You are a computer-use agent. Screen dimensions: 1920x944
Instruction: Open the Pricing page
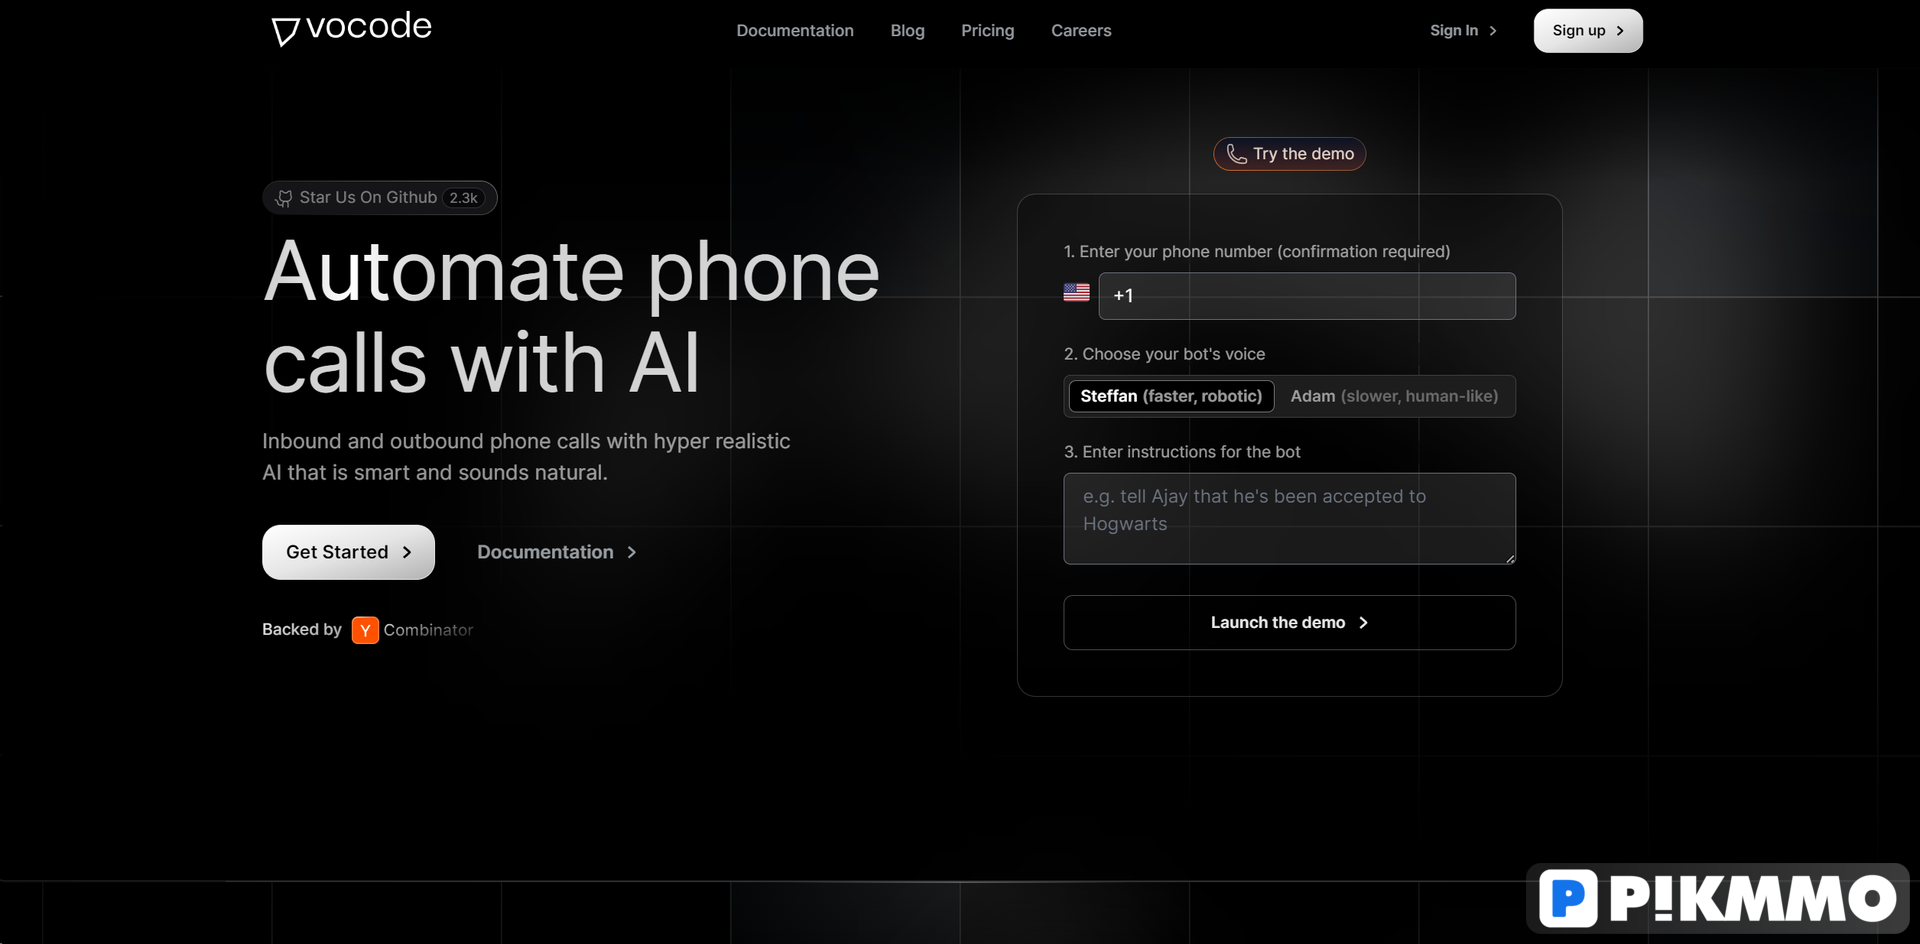point(987,31)
